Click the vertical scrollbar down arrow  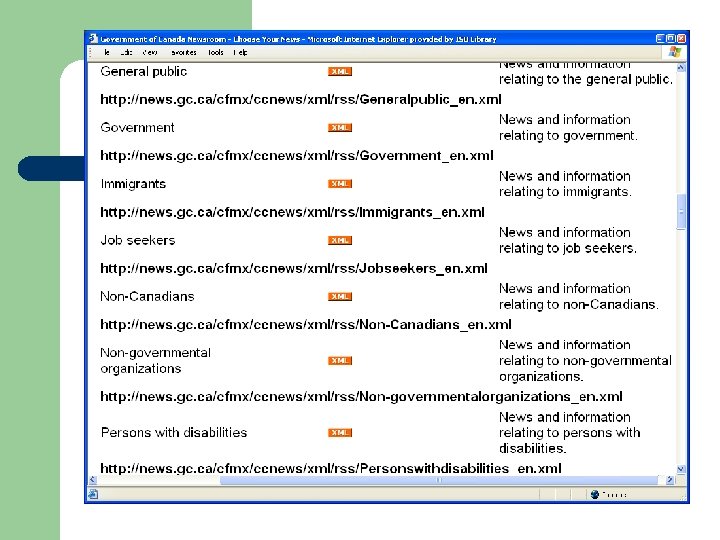(681, 469)
